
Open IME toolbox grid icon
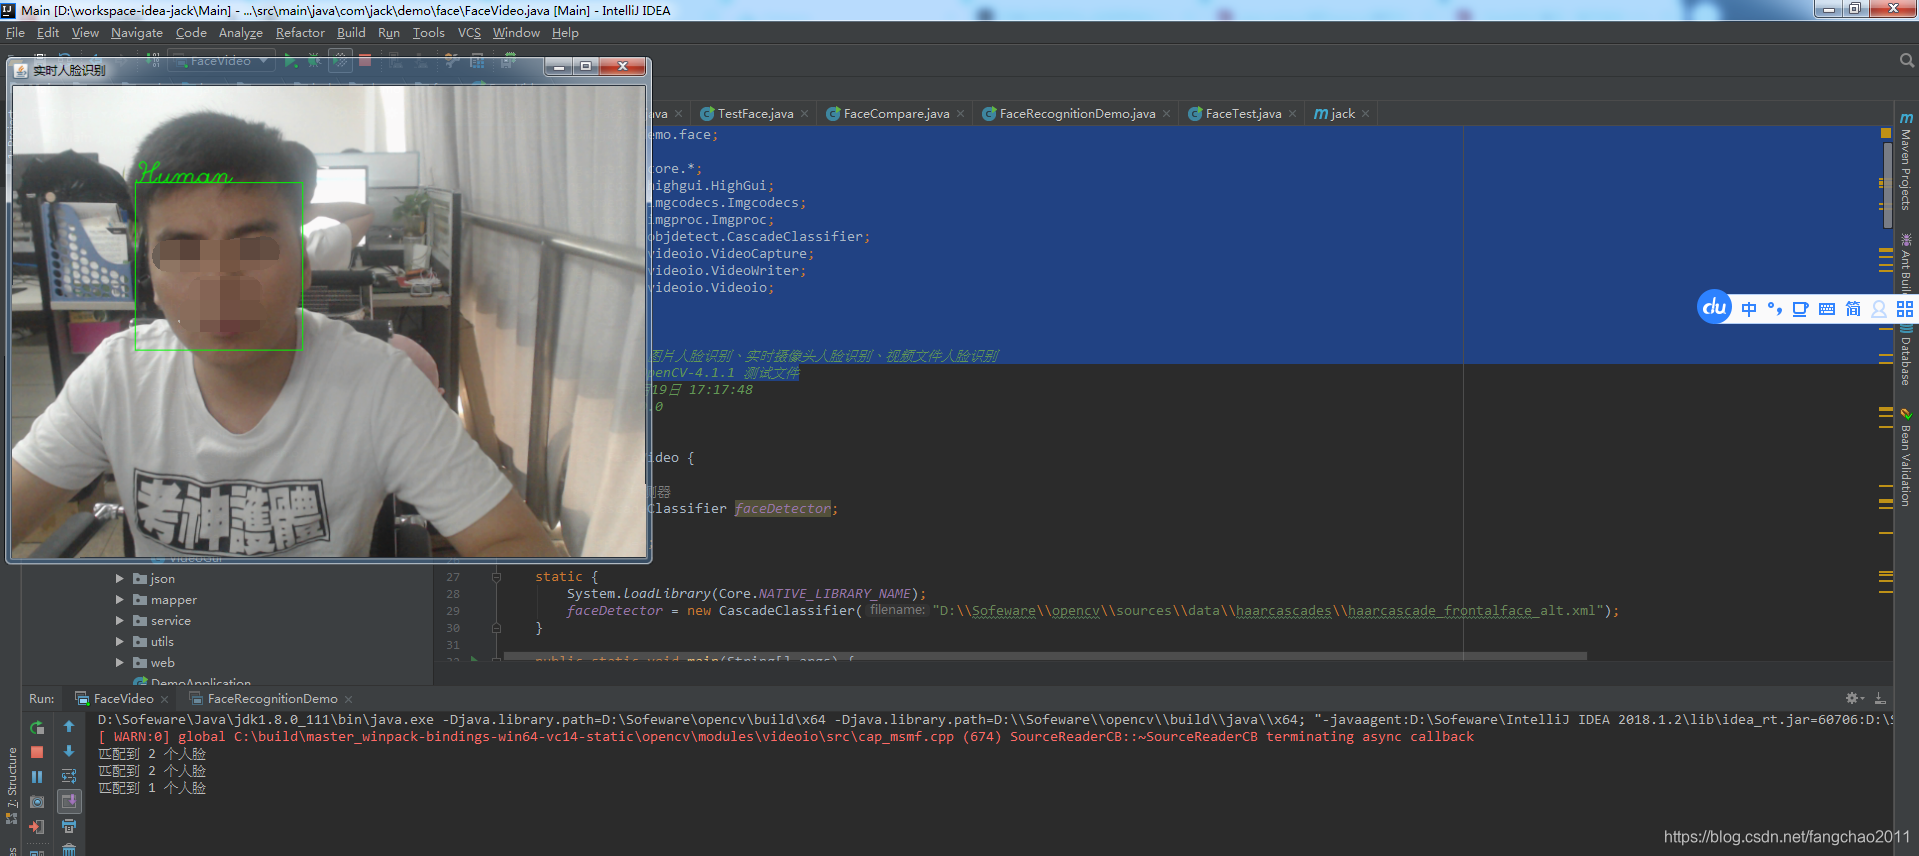pyautogui.click(x=1905, y=309)
